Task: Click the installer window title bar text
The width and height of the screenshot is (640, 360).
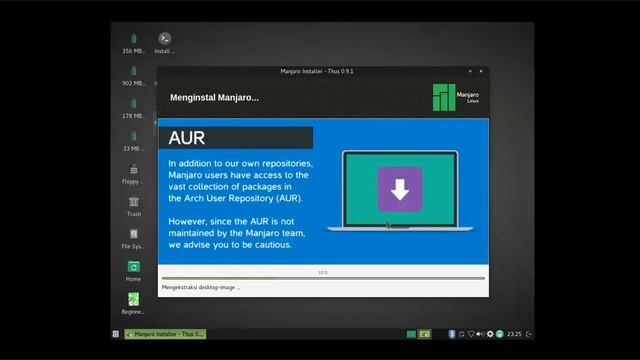Action: pyautogui.click(x=317, y=71)
